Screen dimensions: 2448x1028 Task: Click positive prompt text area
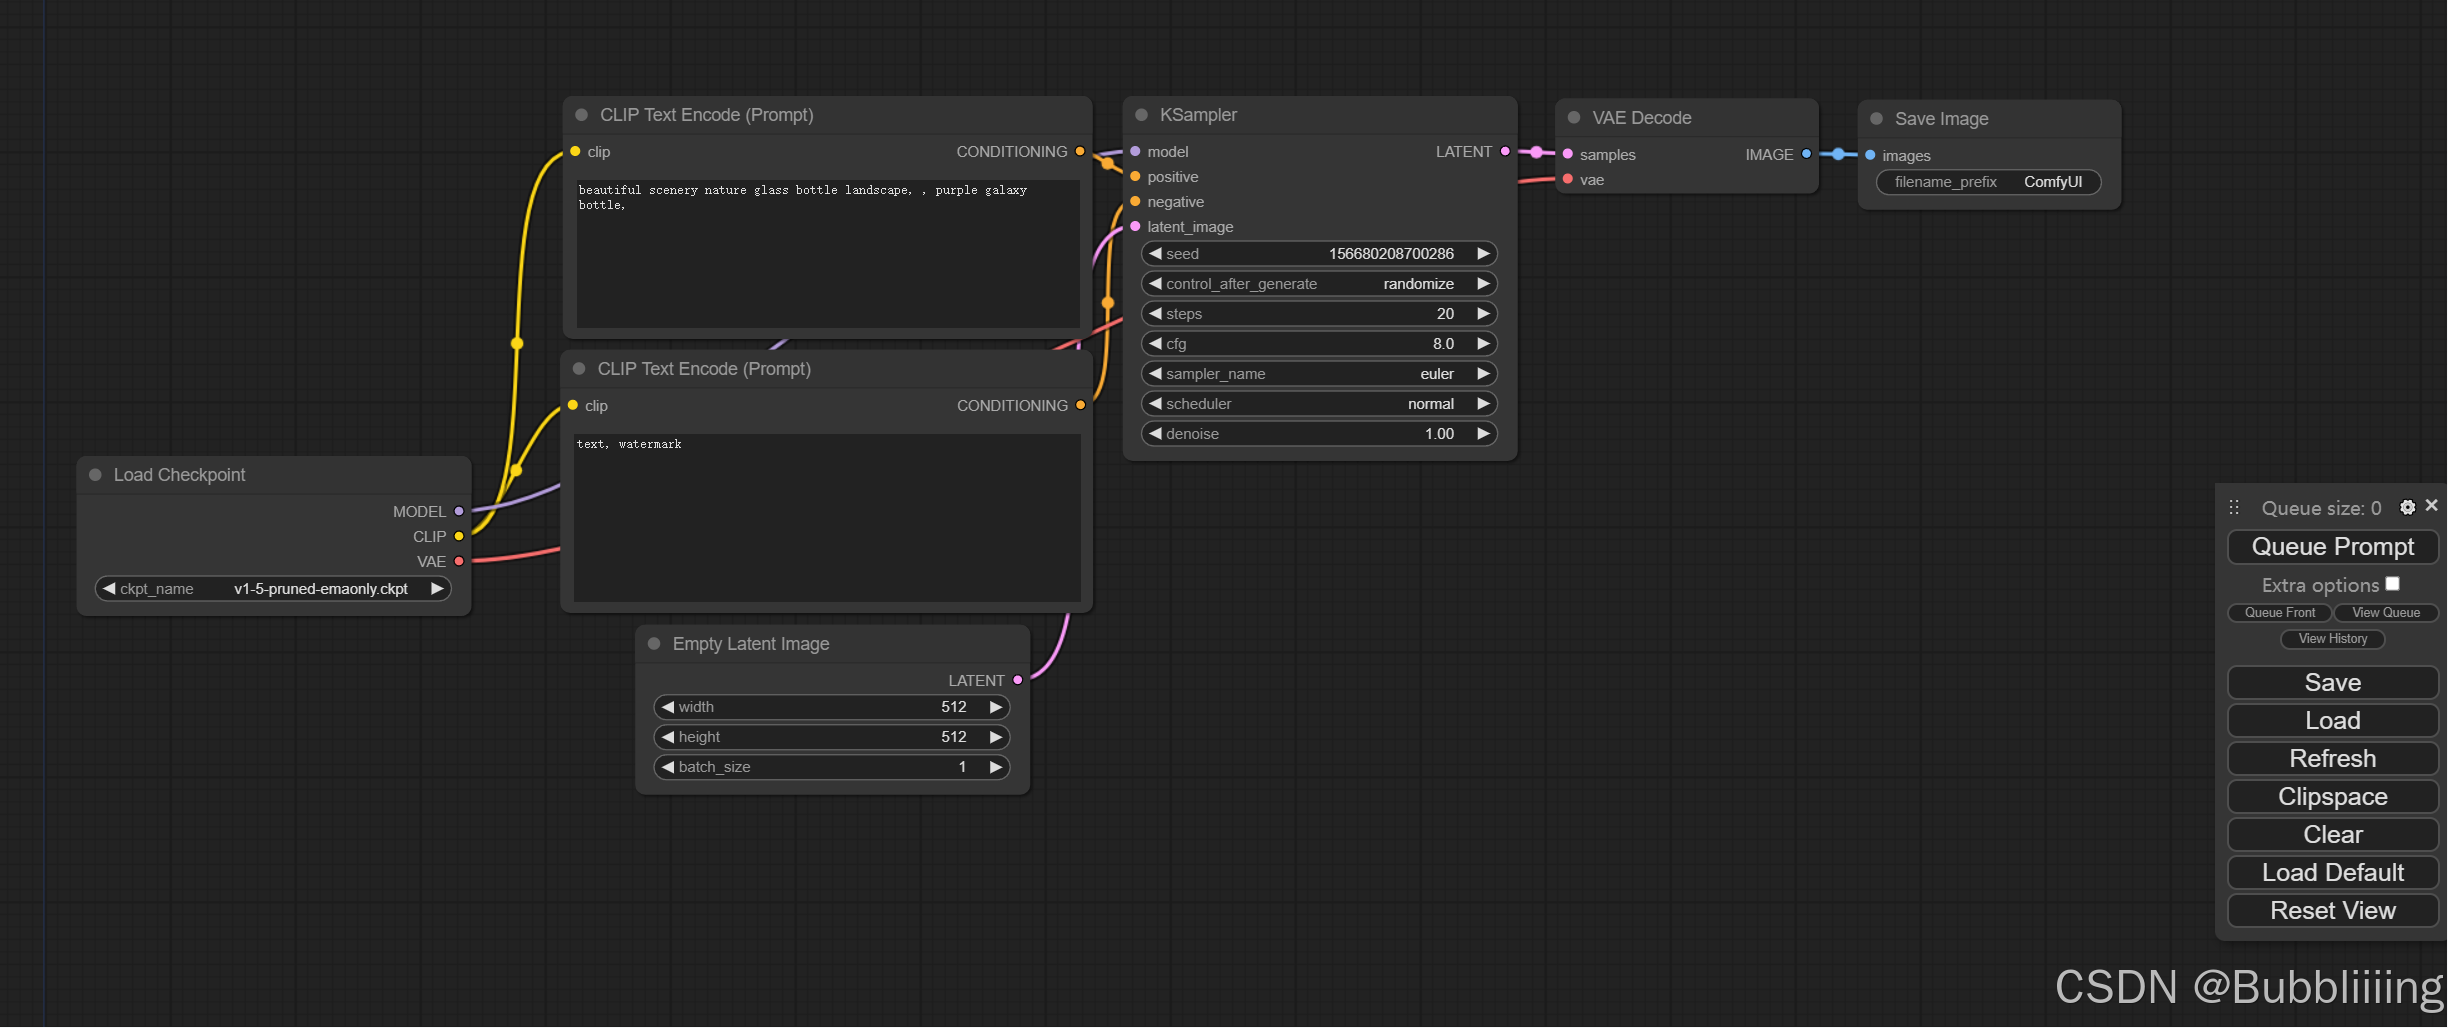(828, 254)
